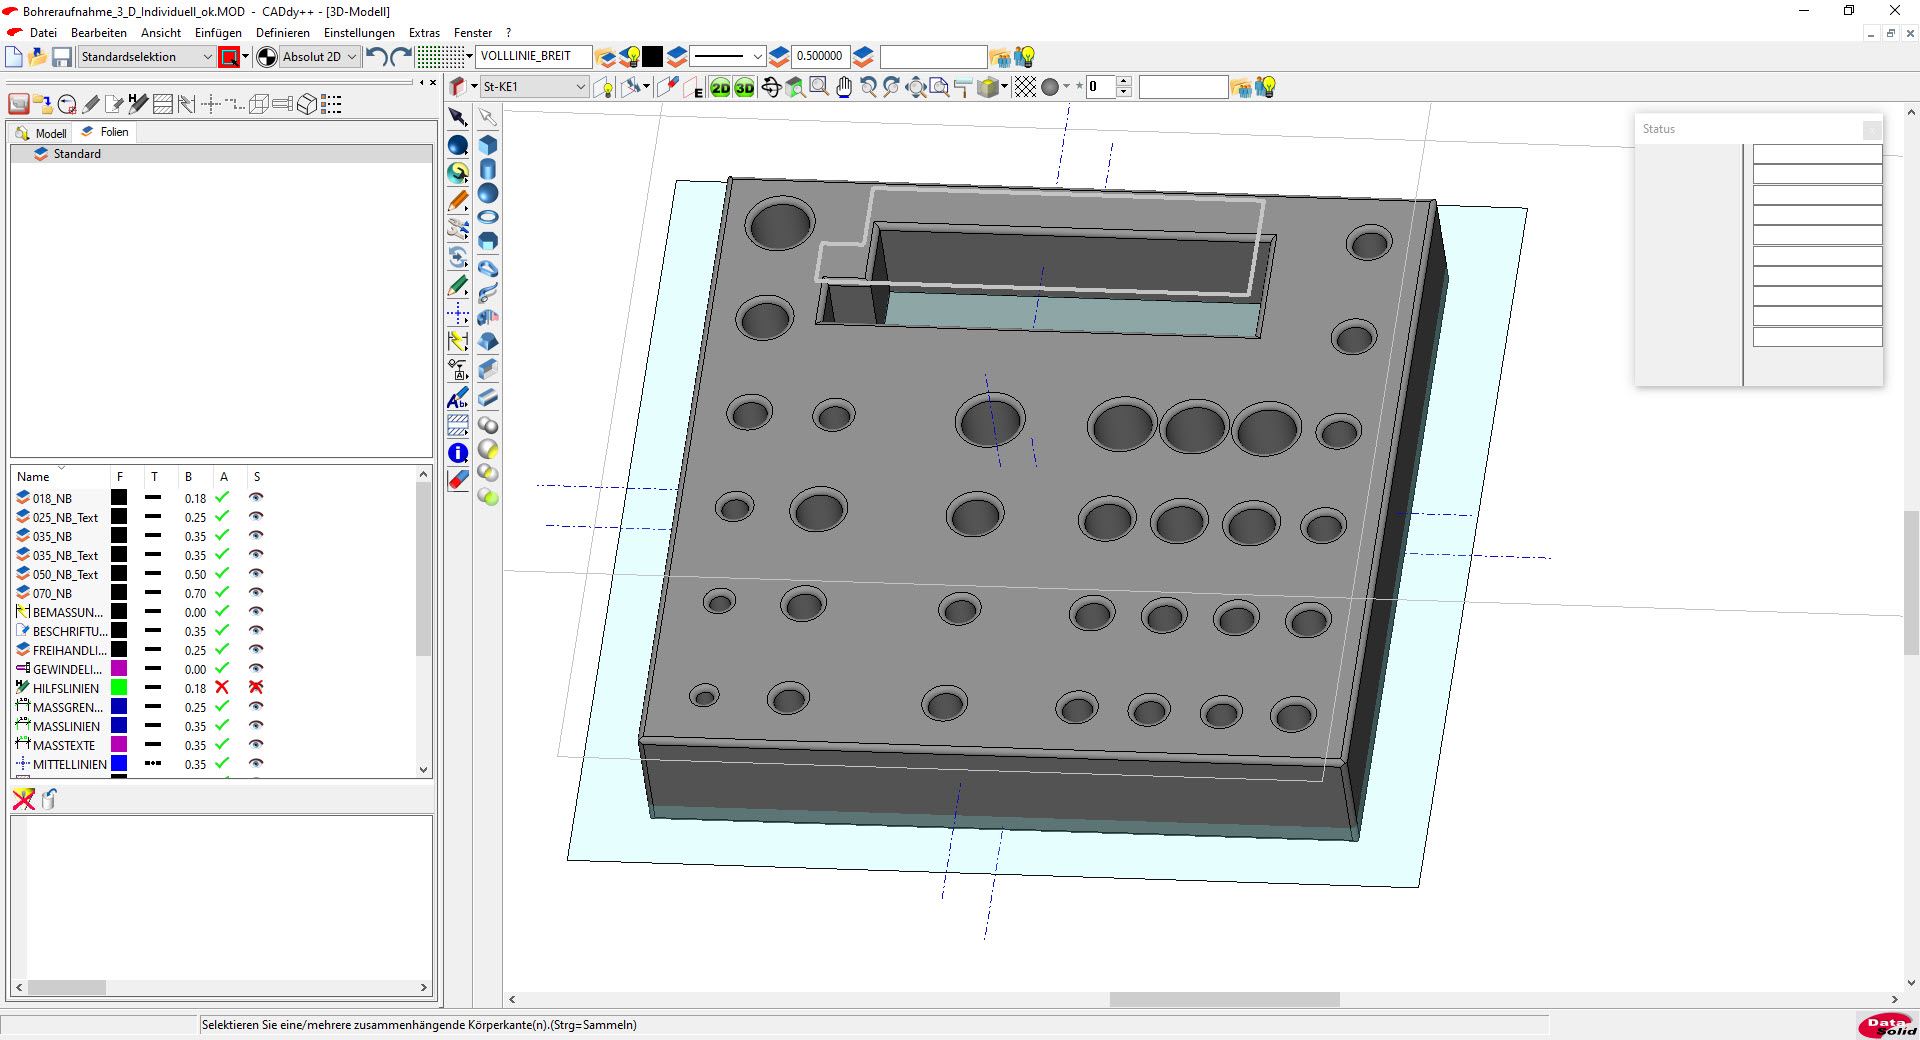Select the blue cube solid tool

point(488,144)
